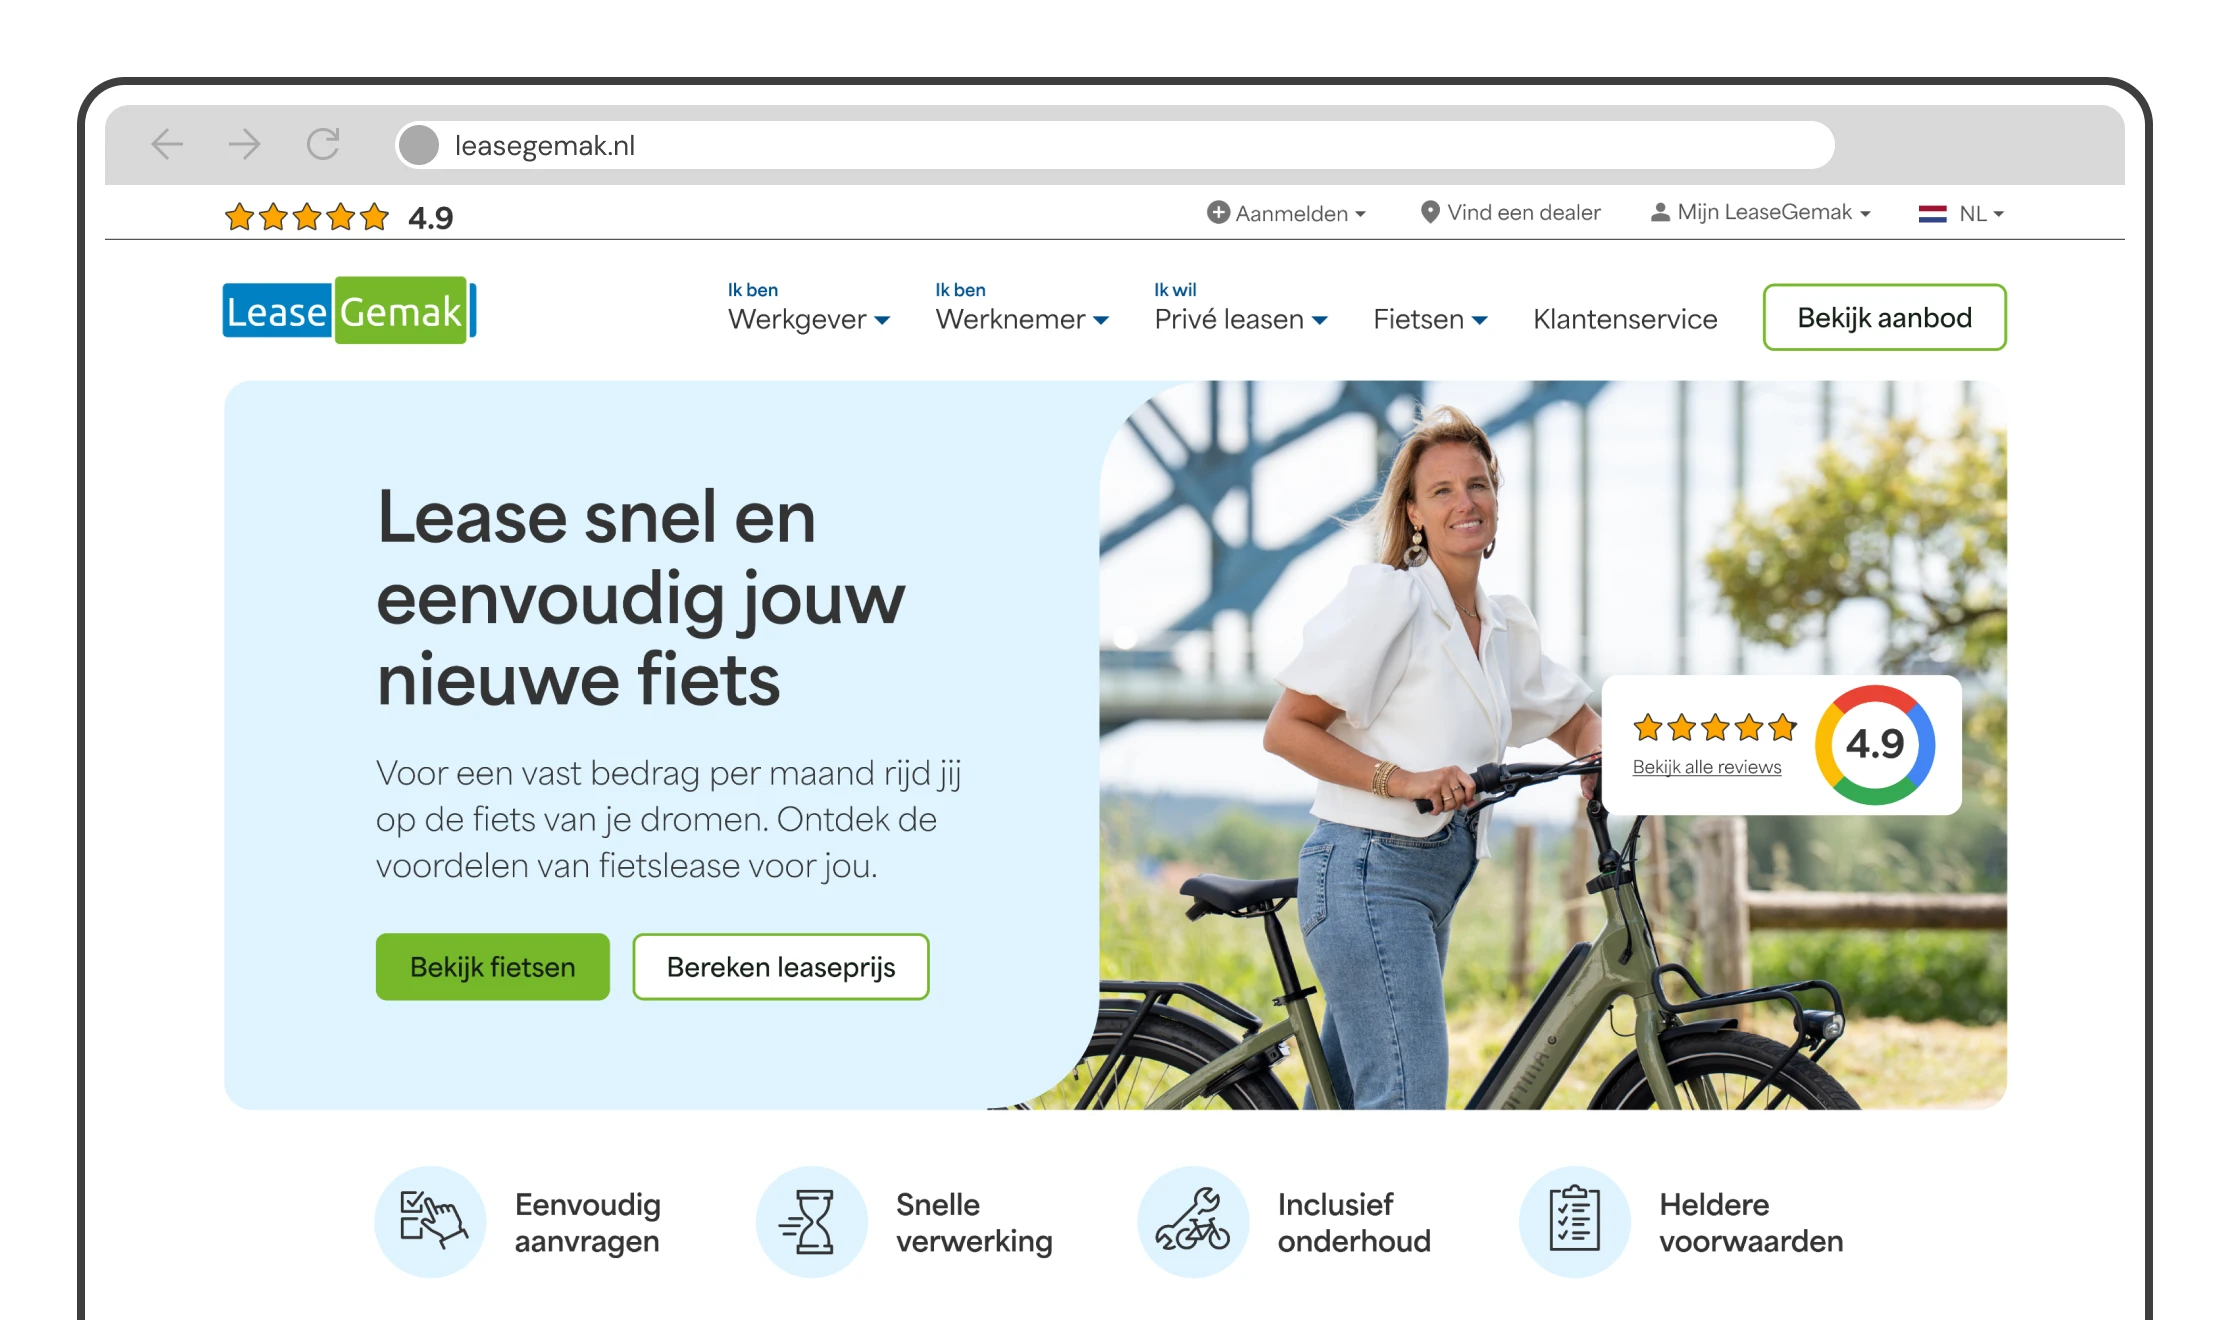Click the Google 4.9 rating circle
Screen dimensions: 2230x1320
pos(1875,745)
